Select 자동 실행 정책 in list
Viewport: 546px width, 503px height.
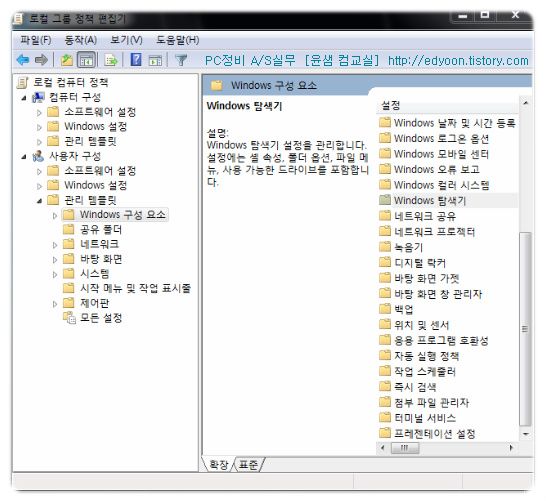(x=427, y=355)
